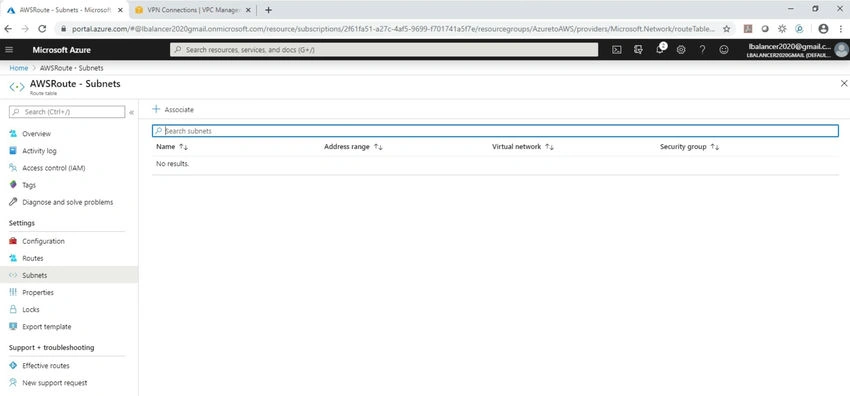Bookmark this page with the star icon
The width and height of the screenshot is (850, 396).
[726, 29]
